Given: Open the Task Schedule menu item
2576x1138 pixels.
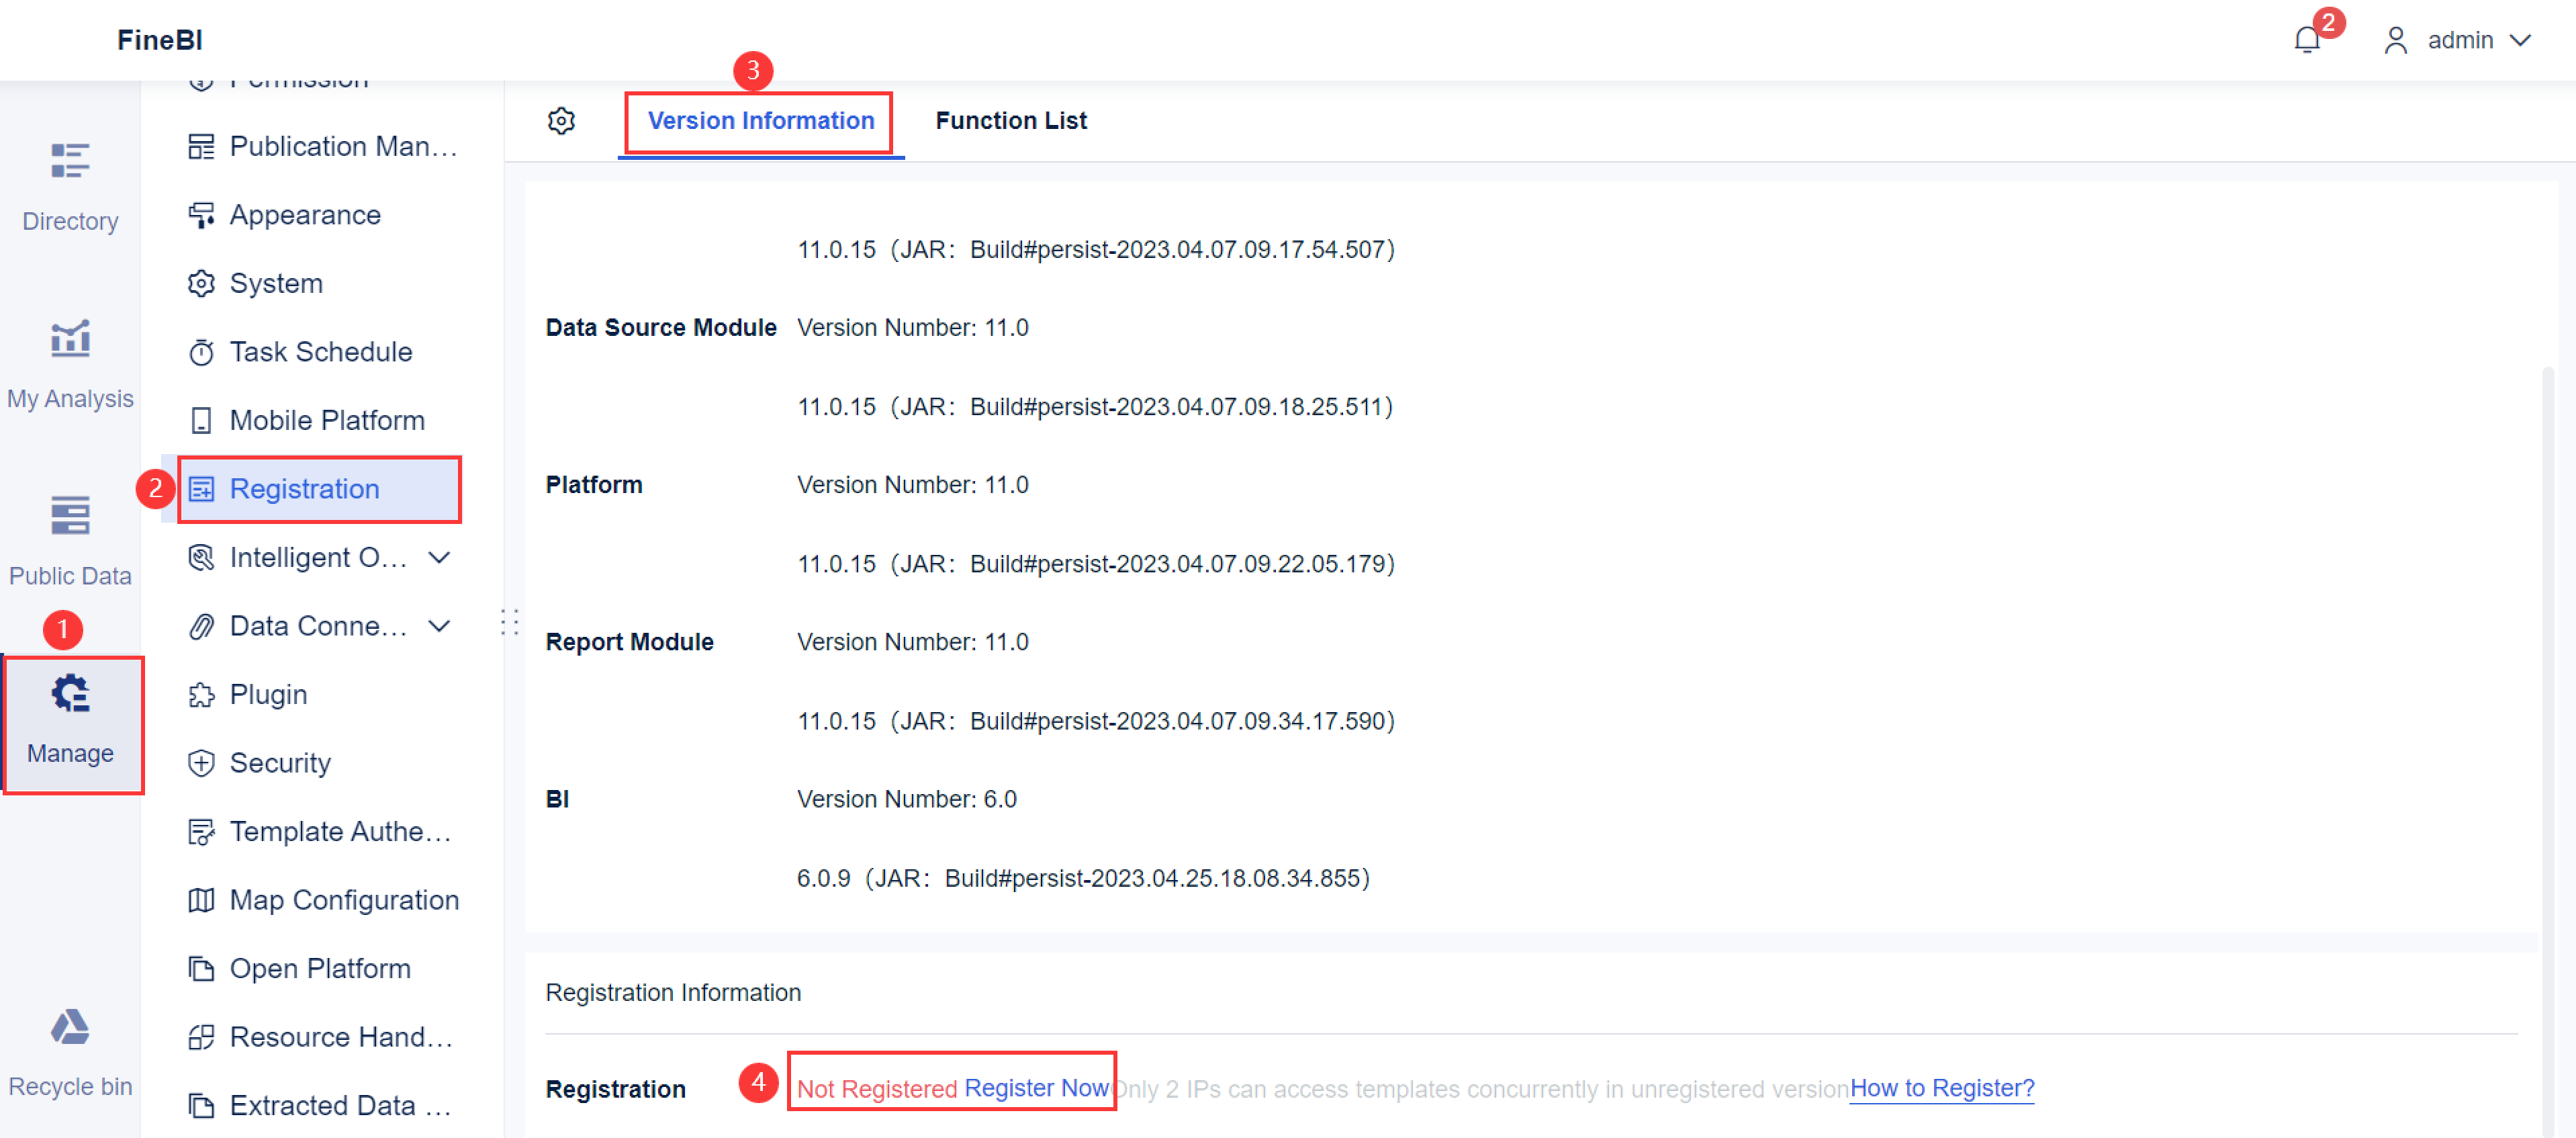Looking at the screenshot, I should [x=320, y=352].
